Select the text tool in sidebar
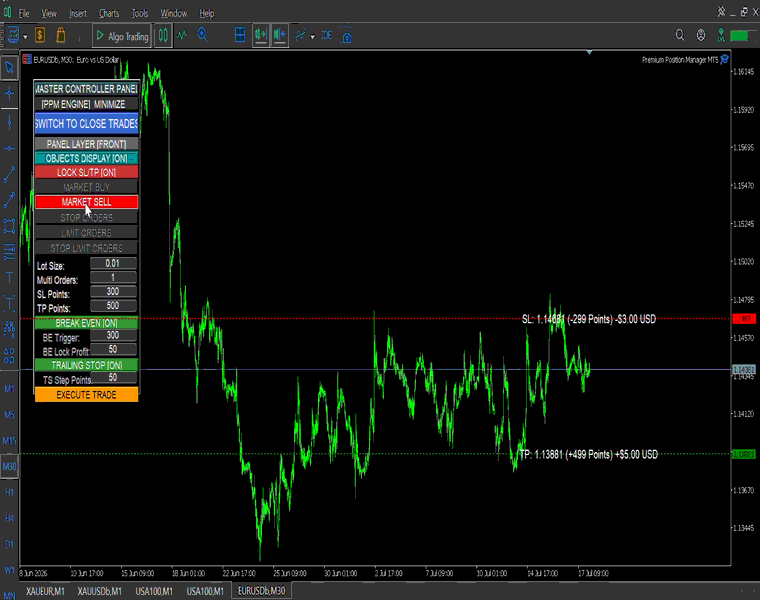 [9, 278]
